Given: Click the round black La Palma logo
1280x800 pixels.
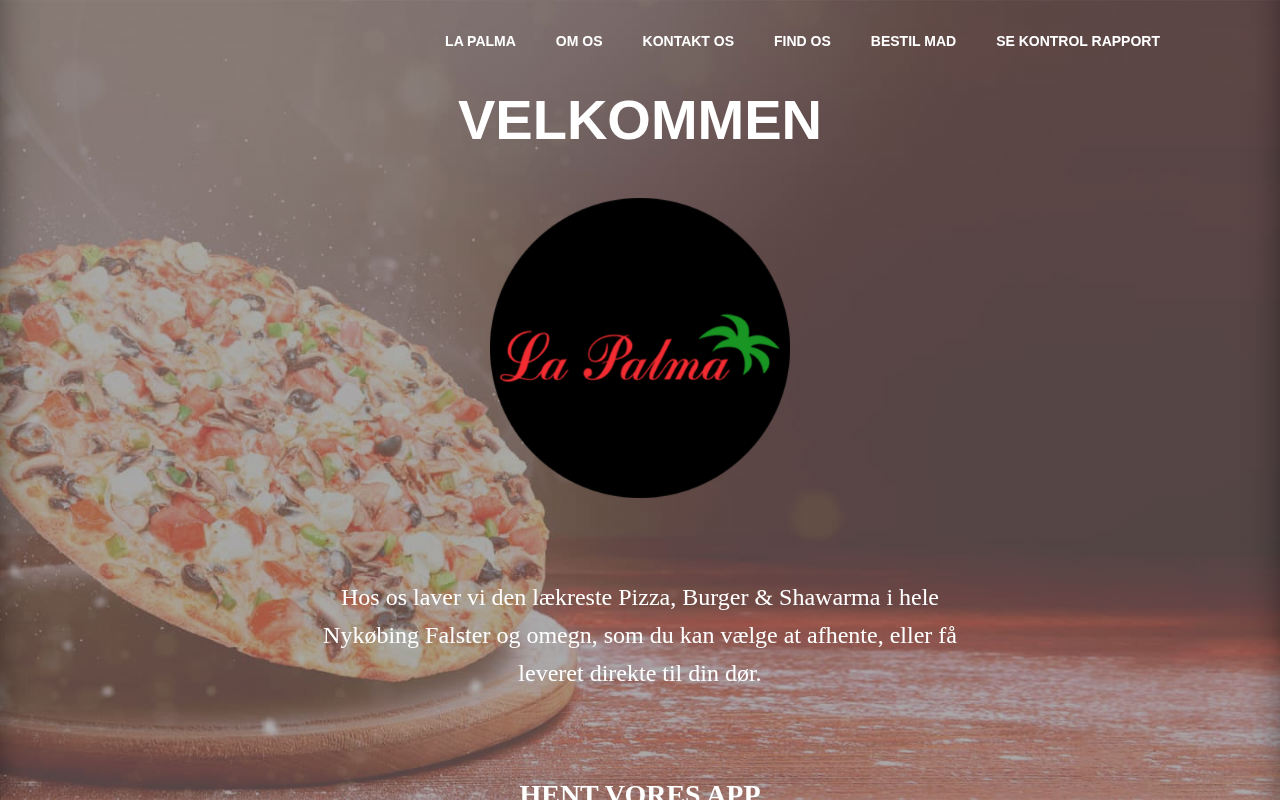Looking at the screenshot, I should click(x=640, y=348).
